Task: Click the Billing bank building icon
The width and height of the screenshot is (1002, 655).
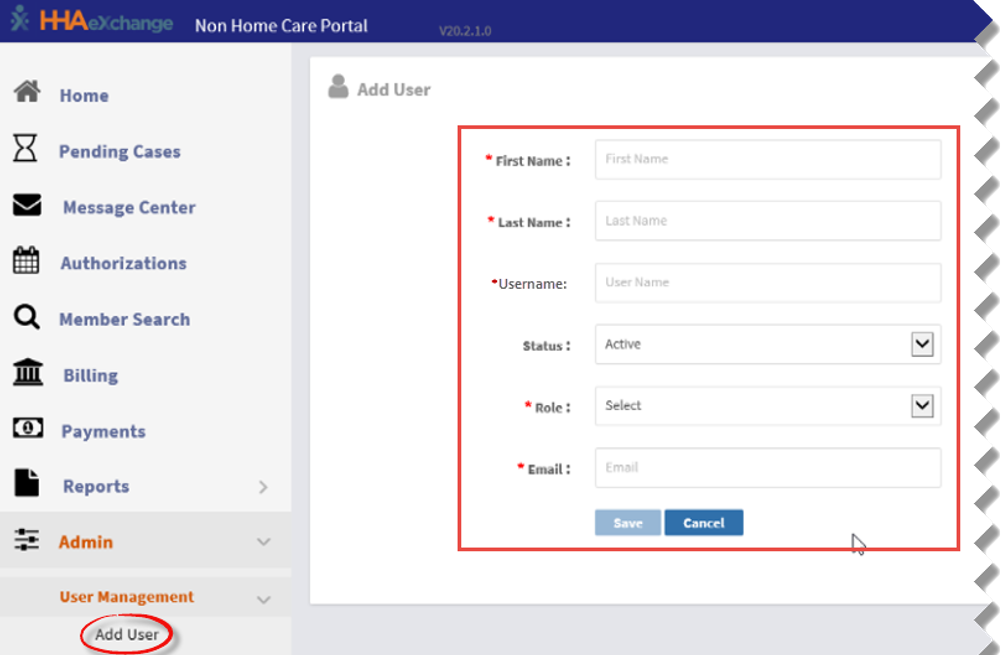Action: point(27,373)
